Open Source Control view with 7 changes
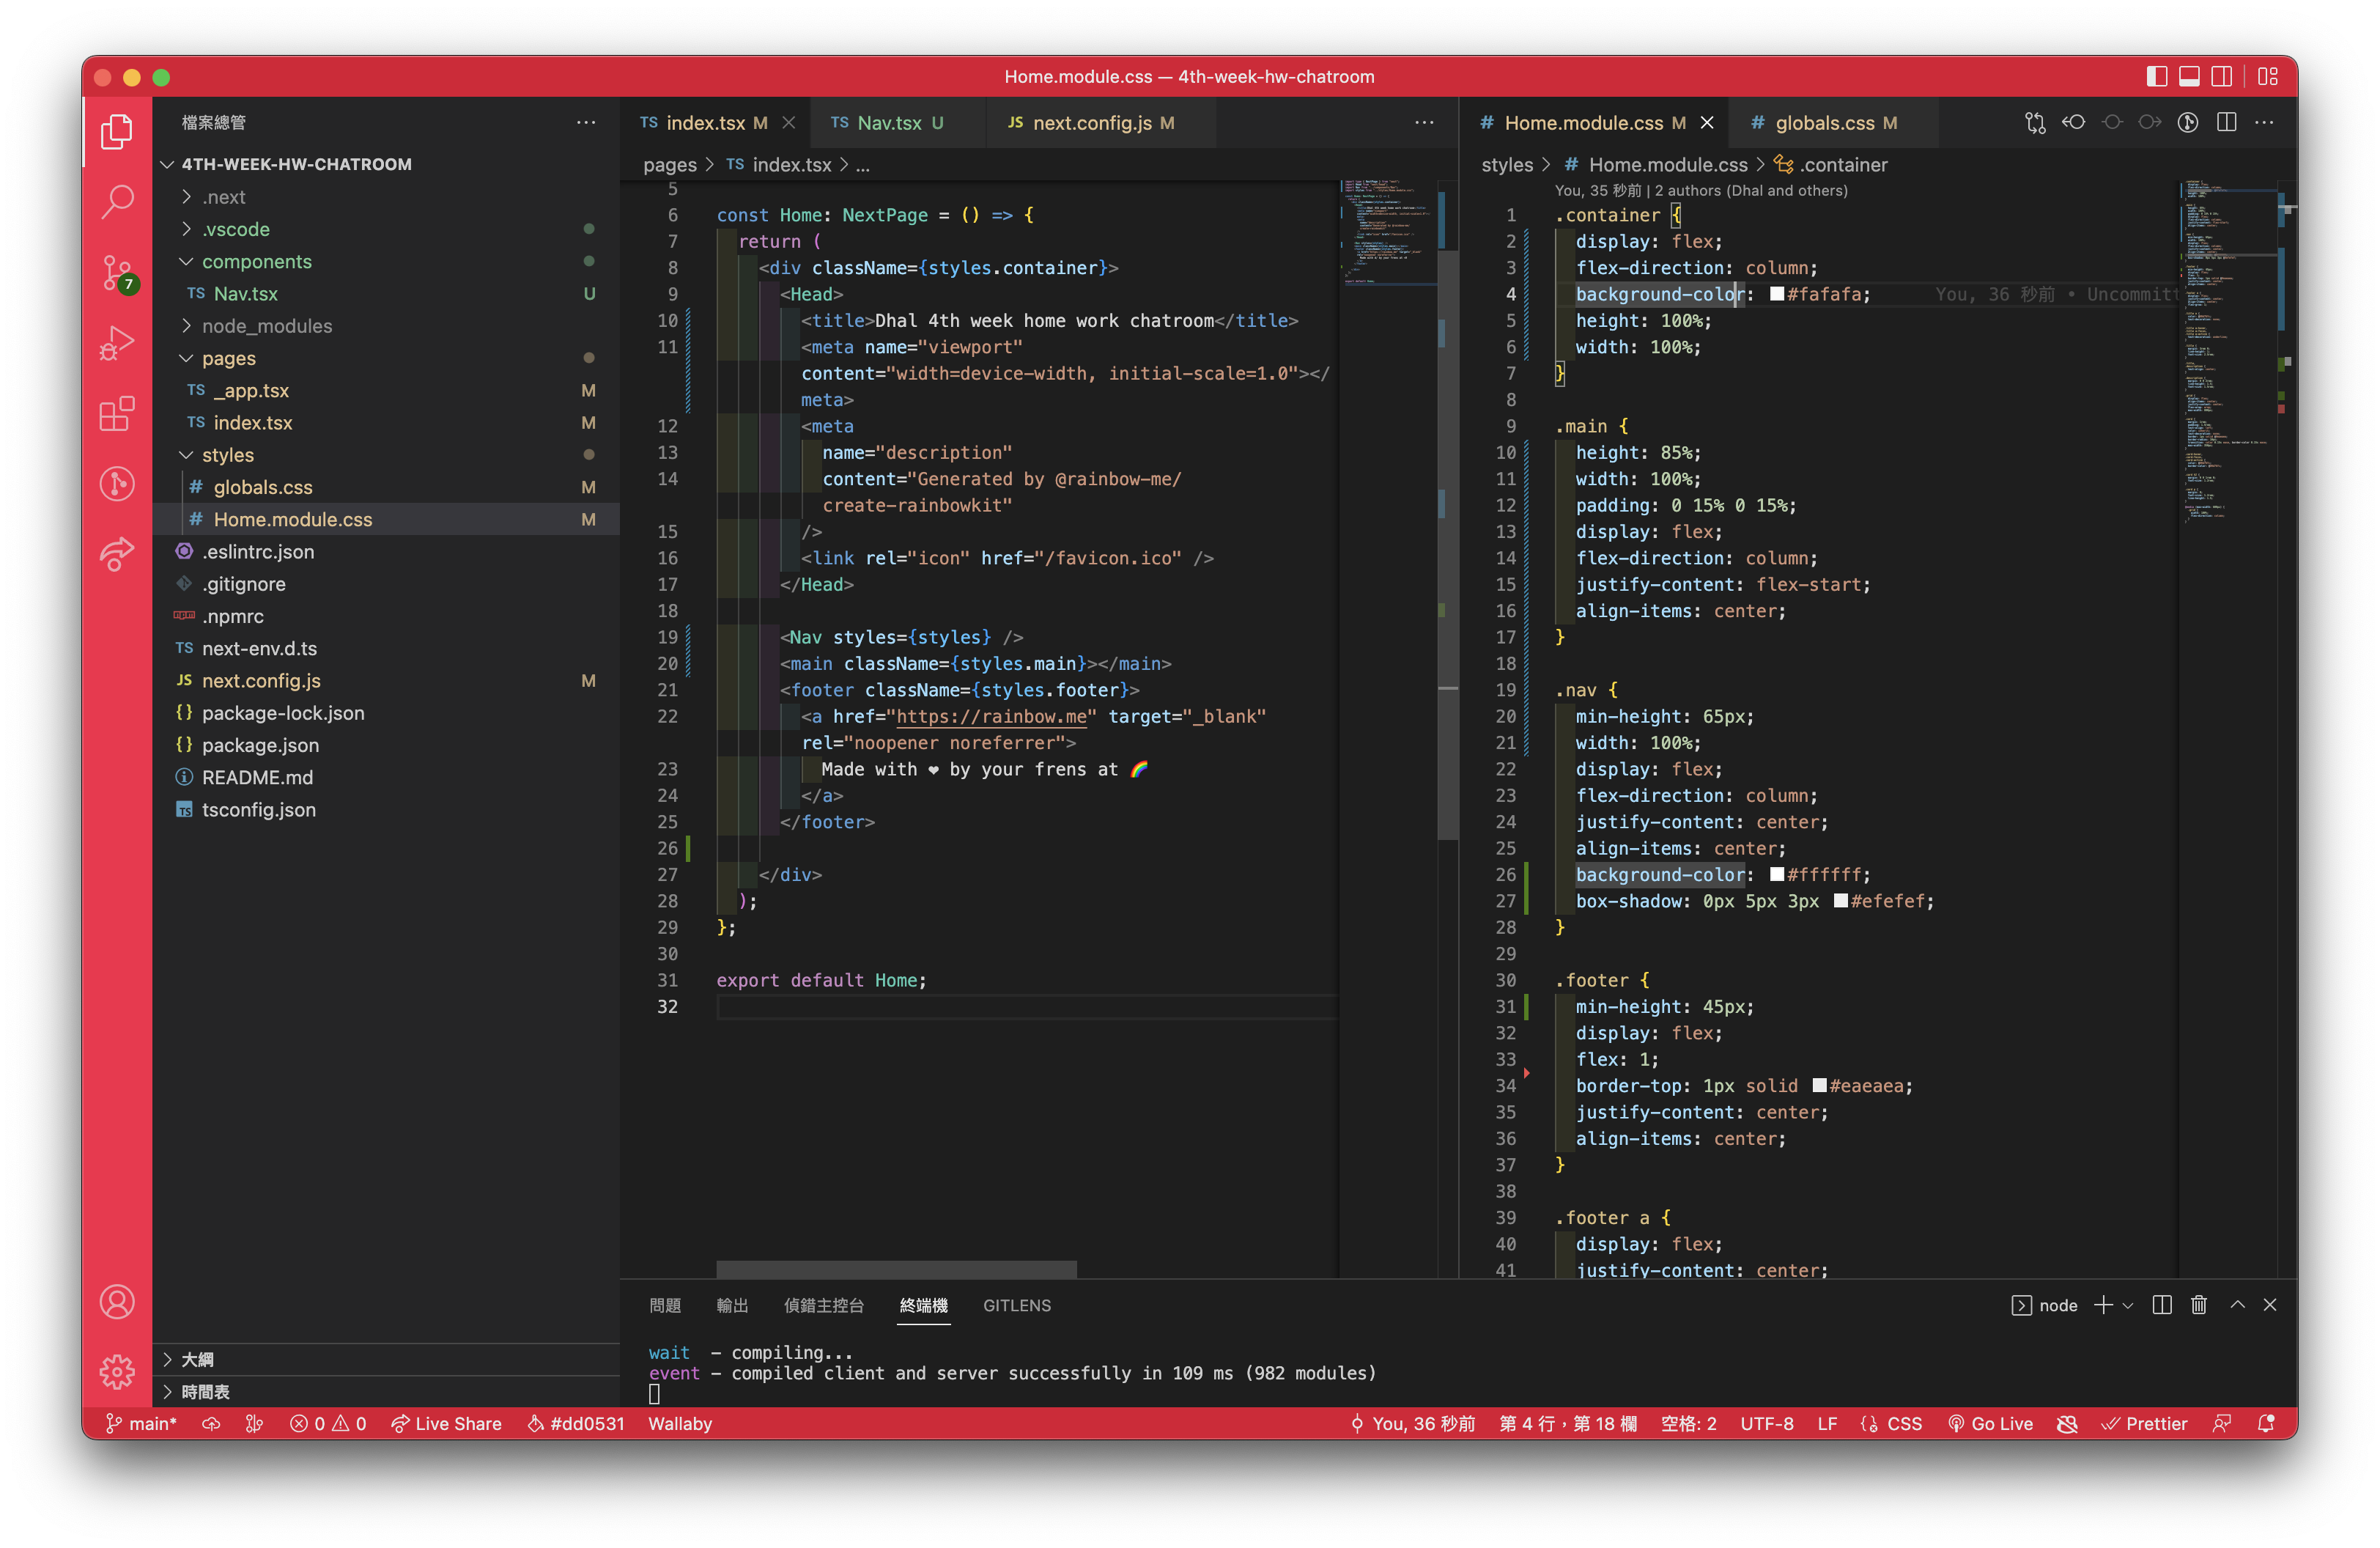The image size is (2380, 1548). click(x=117, y=272)
